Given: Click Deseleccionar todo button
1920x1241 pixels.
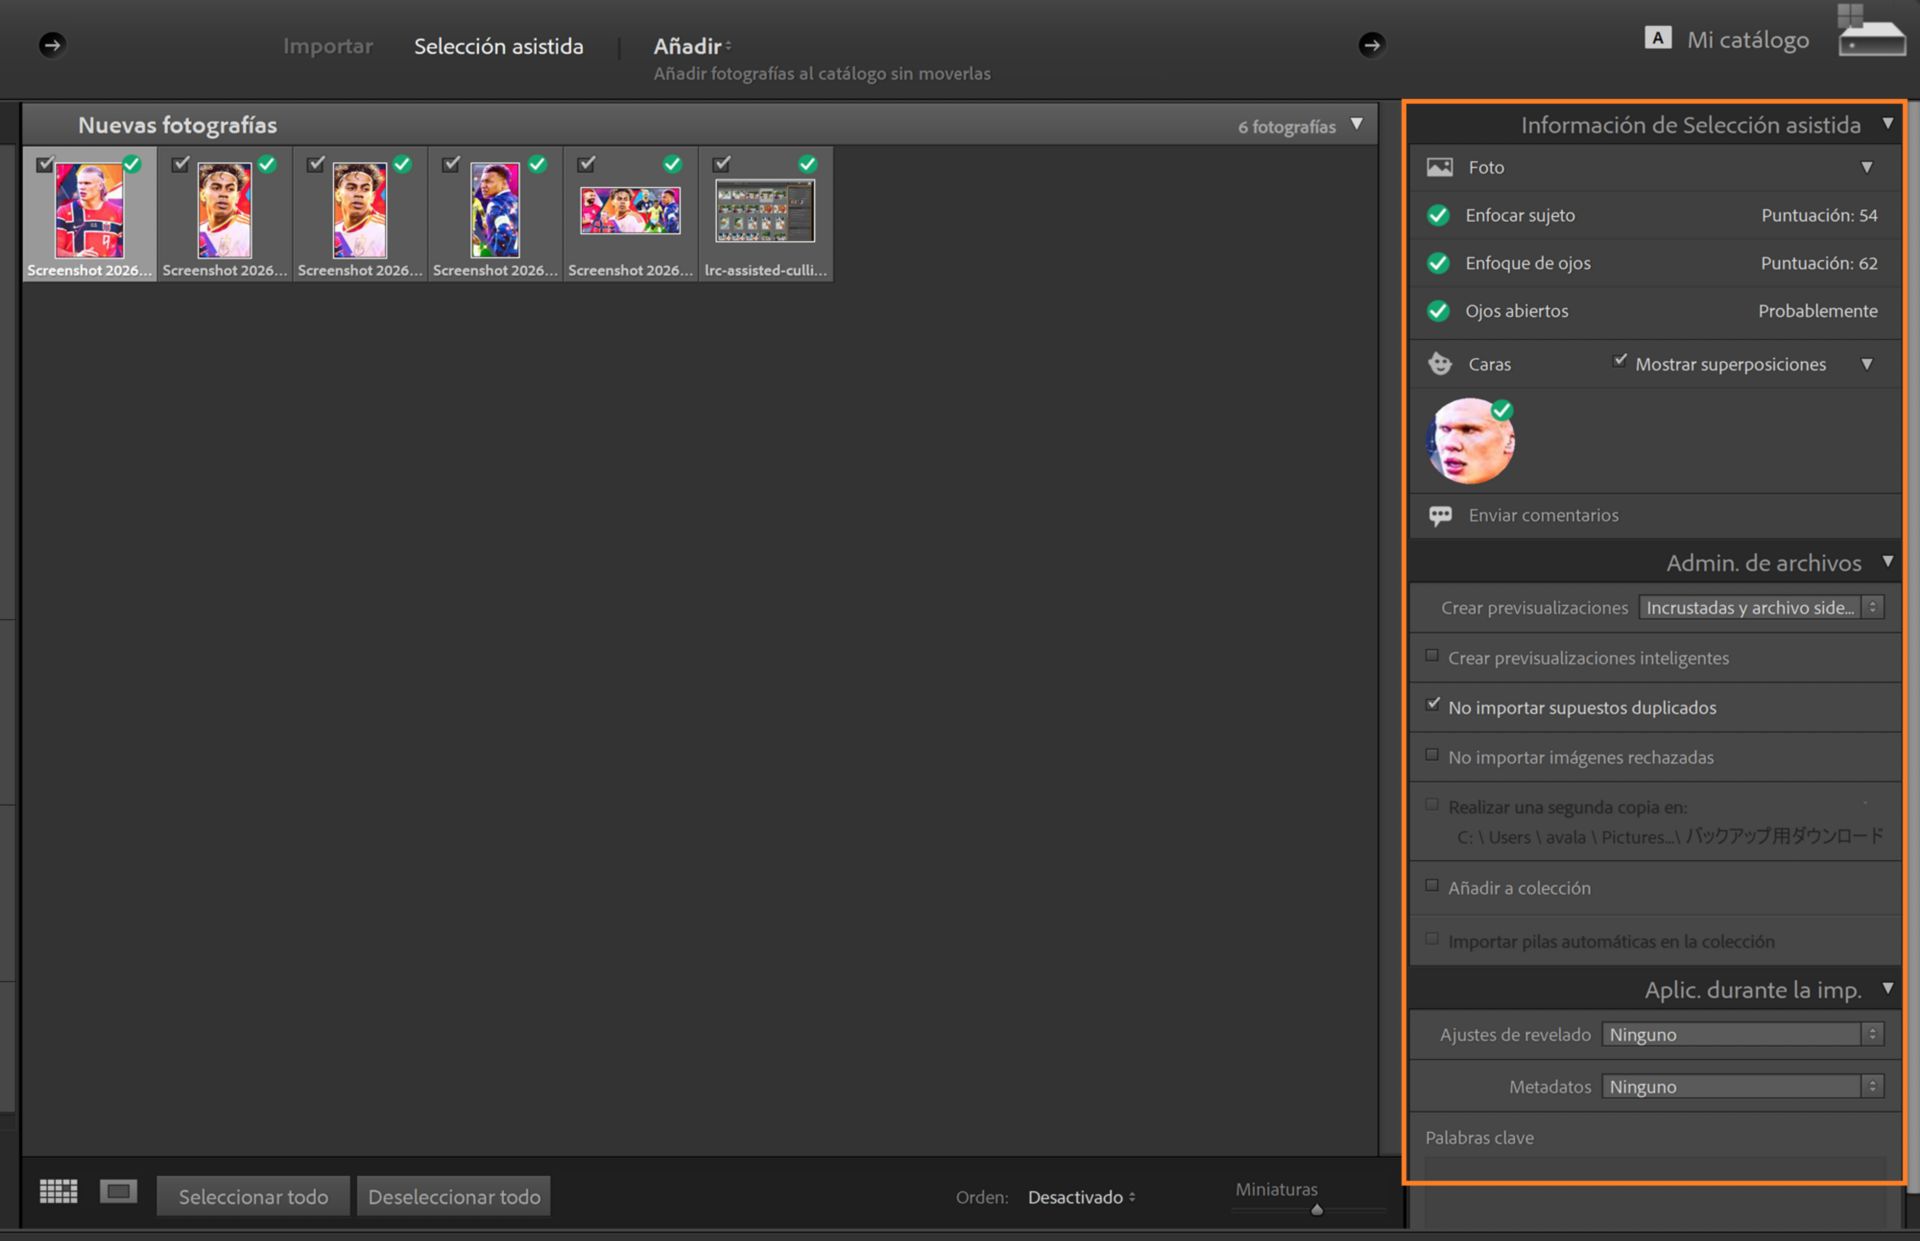Looking at the screenshot, I should pos(454,1196).
